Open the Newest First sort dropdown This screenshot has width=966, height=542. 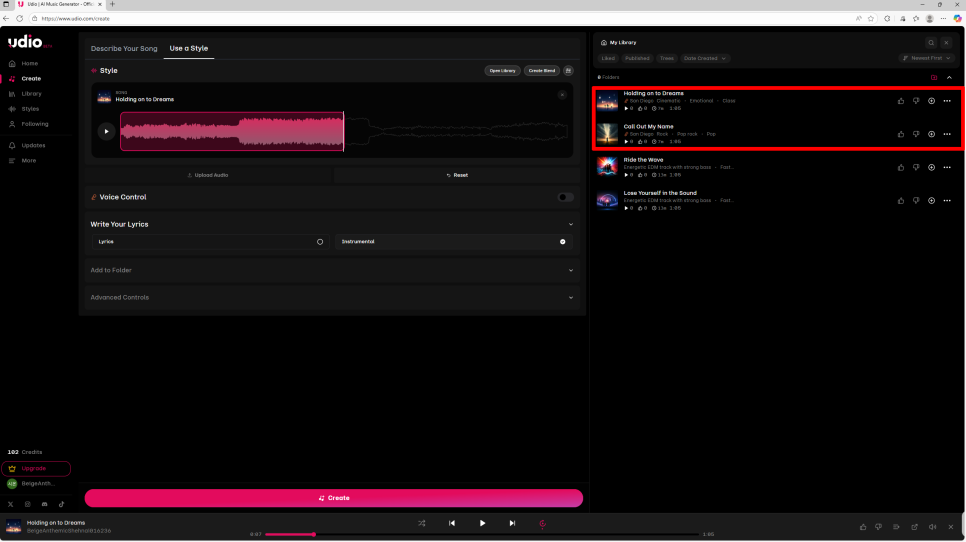[926, 58]
